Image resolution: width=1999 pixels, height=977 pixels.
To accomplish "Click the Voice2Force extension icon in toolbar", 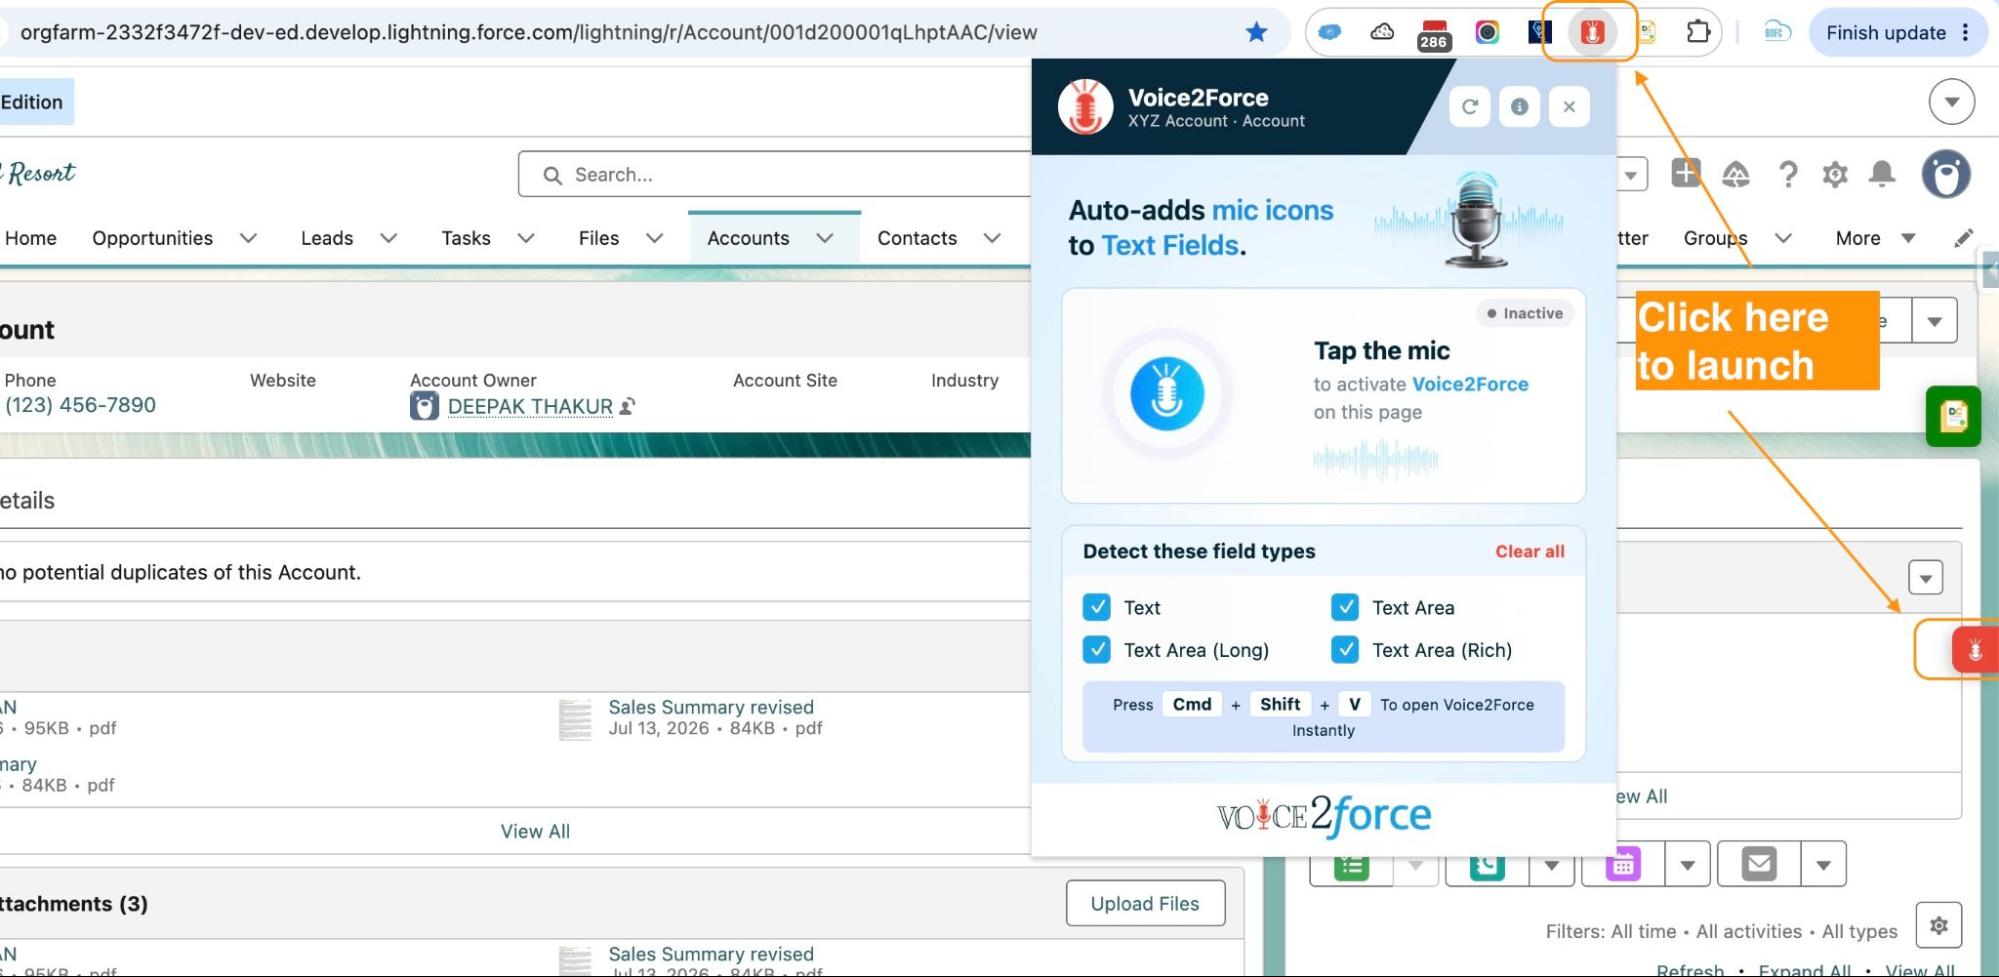I will pos(1592,32).
